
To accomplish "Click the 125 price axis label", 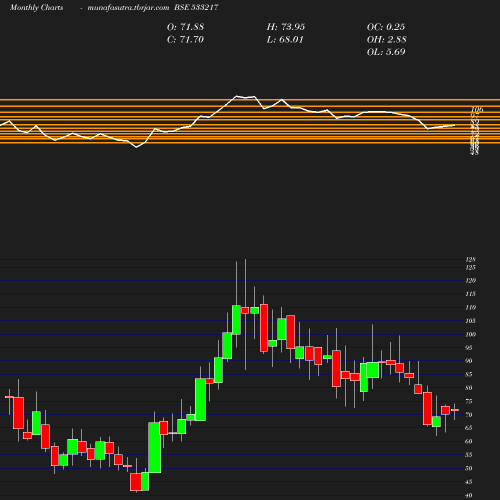I will coord(471,267).
